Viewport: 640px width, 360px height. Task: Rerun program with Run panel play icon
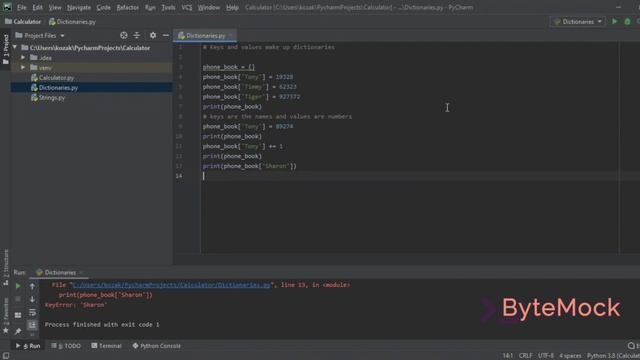[x=18, y=286]
